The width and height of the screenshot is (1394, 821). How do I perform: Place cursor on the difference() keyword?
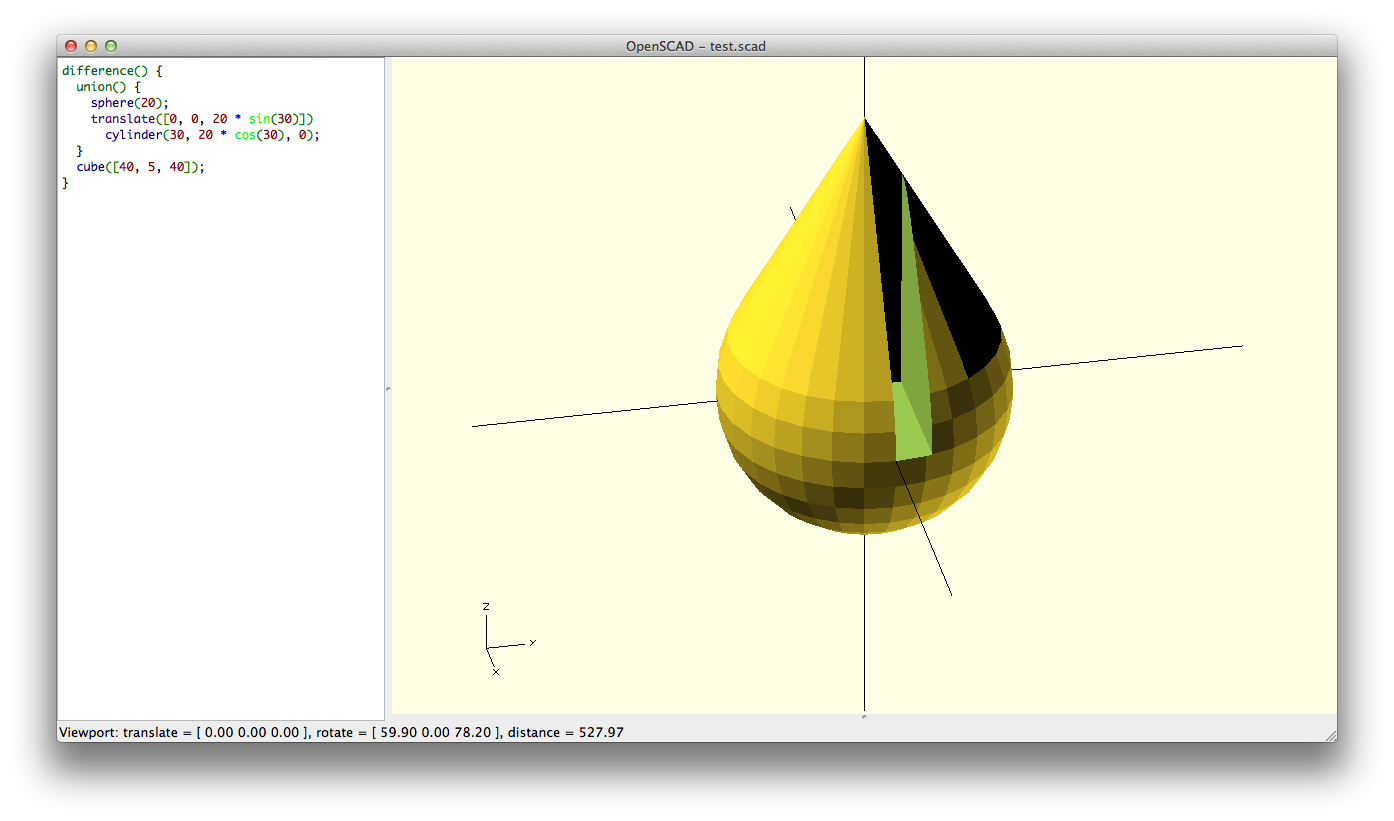click(x=98, y=71)
